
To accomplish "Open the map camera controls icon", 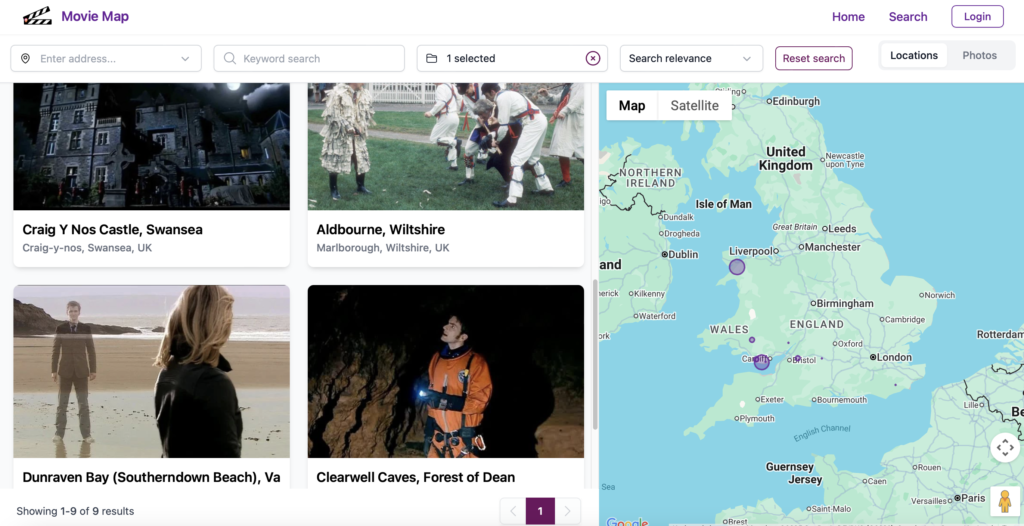I will [1004, 448].
